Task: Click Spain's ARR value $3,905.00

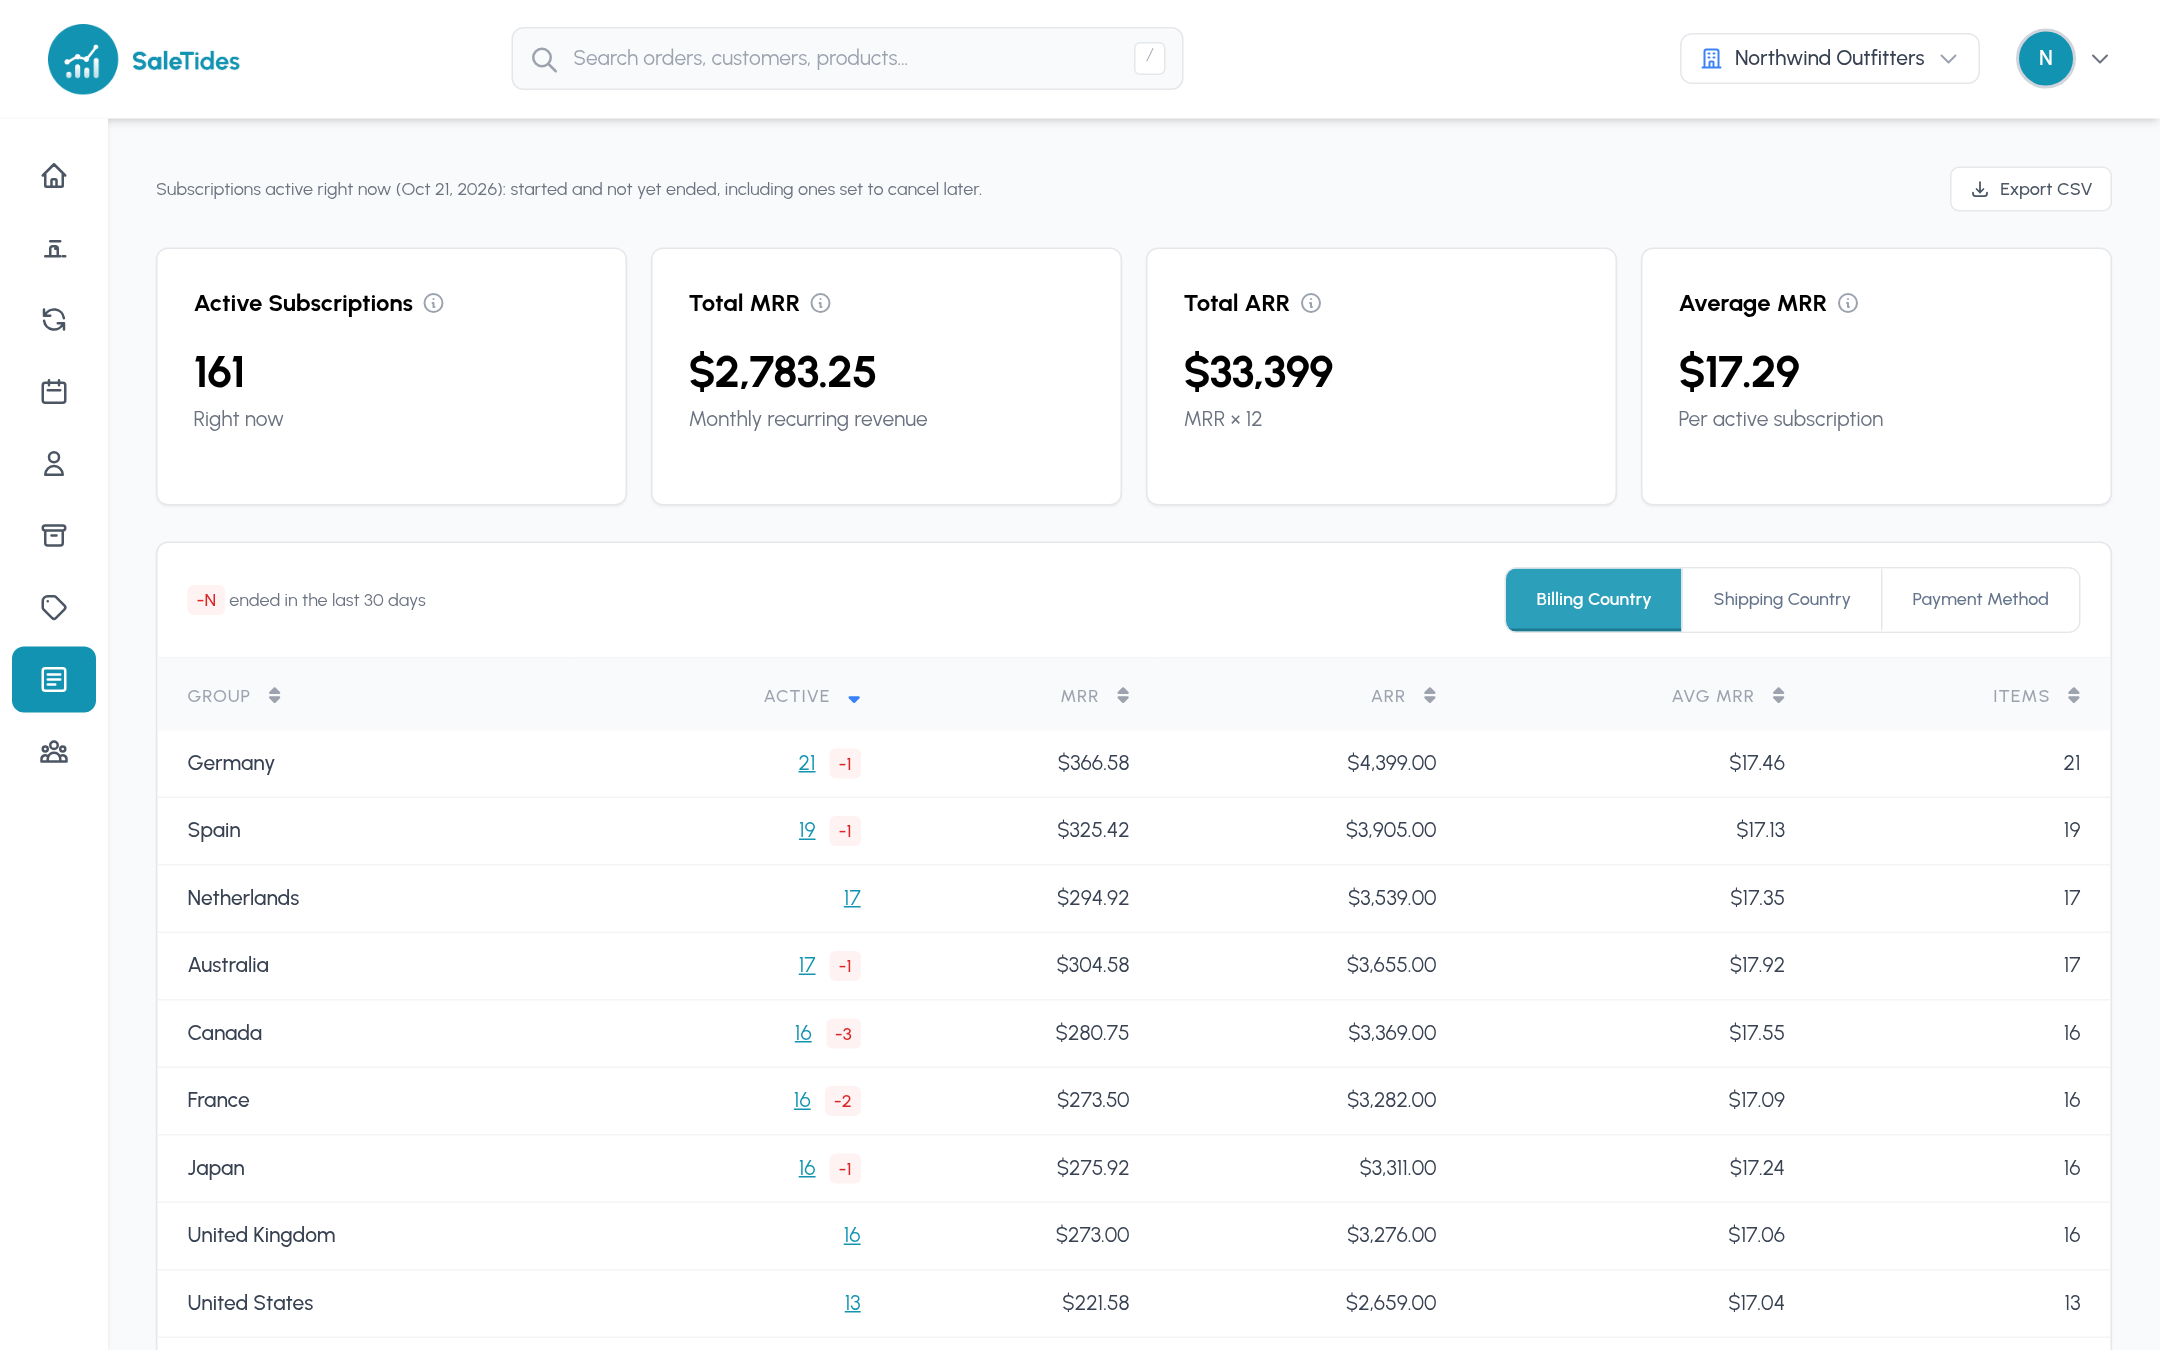Action: pyautogui.click(x=1391, y=830)
